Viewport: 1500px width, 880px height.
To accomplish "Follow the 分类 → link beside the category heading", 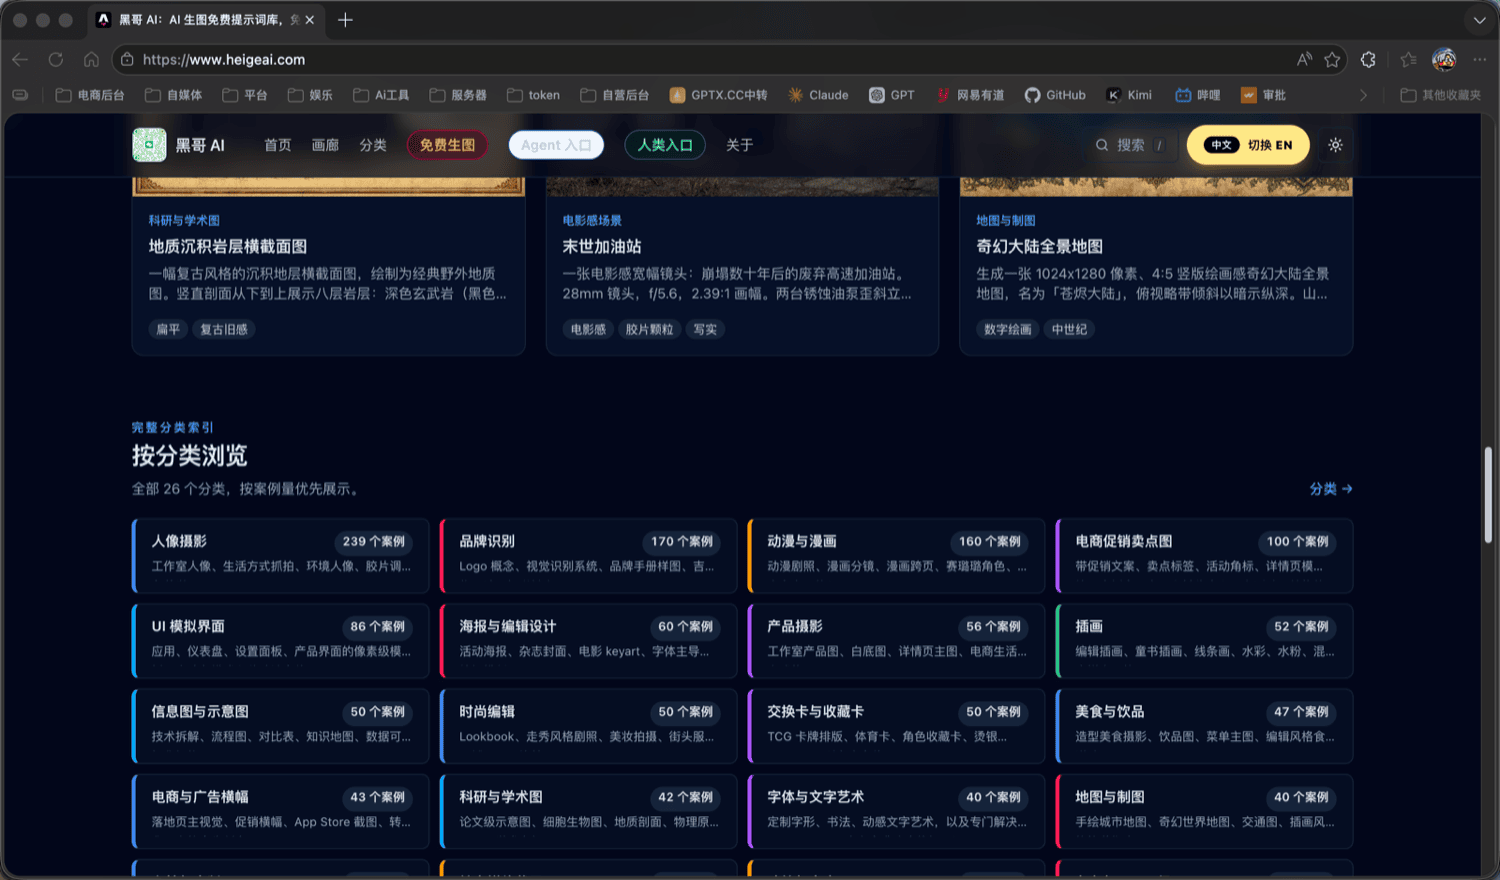I will click(1331, 489).
